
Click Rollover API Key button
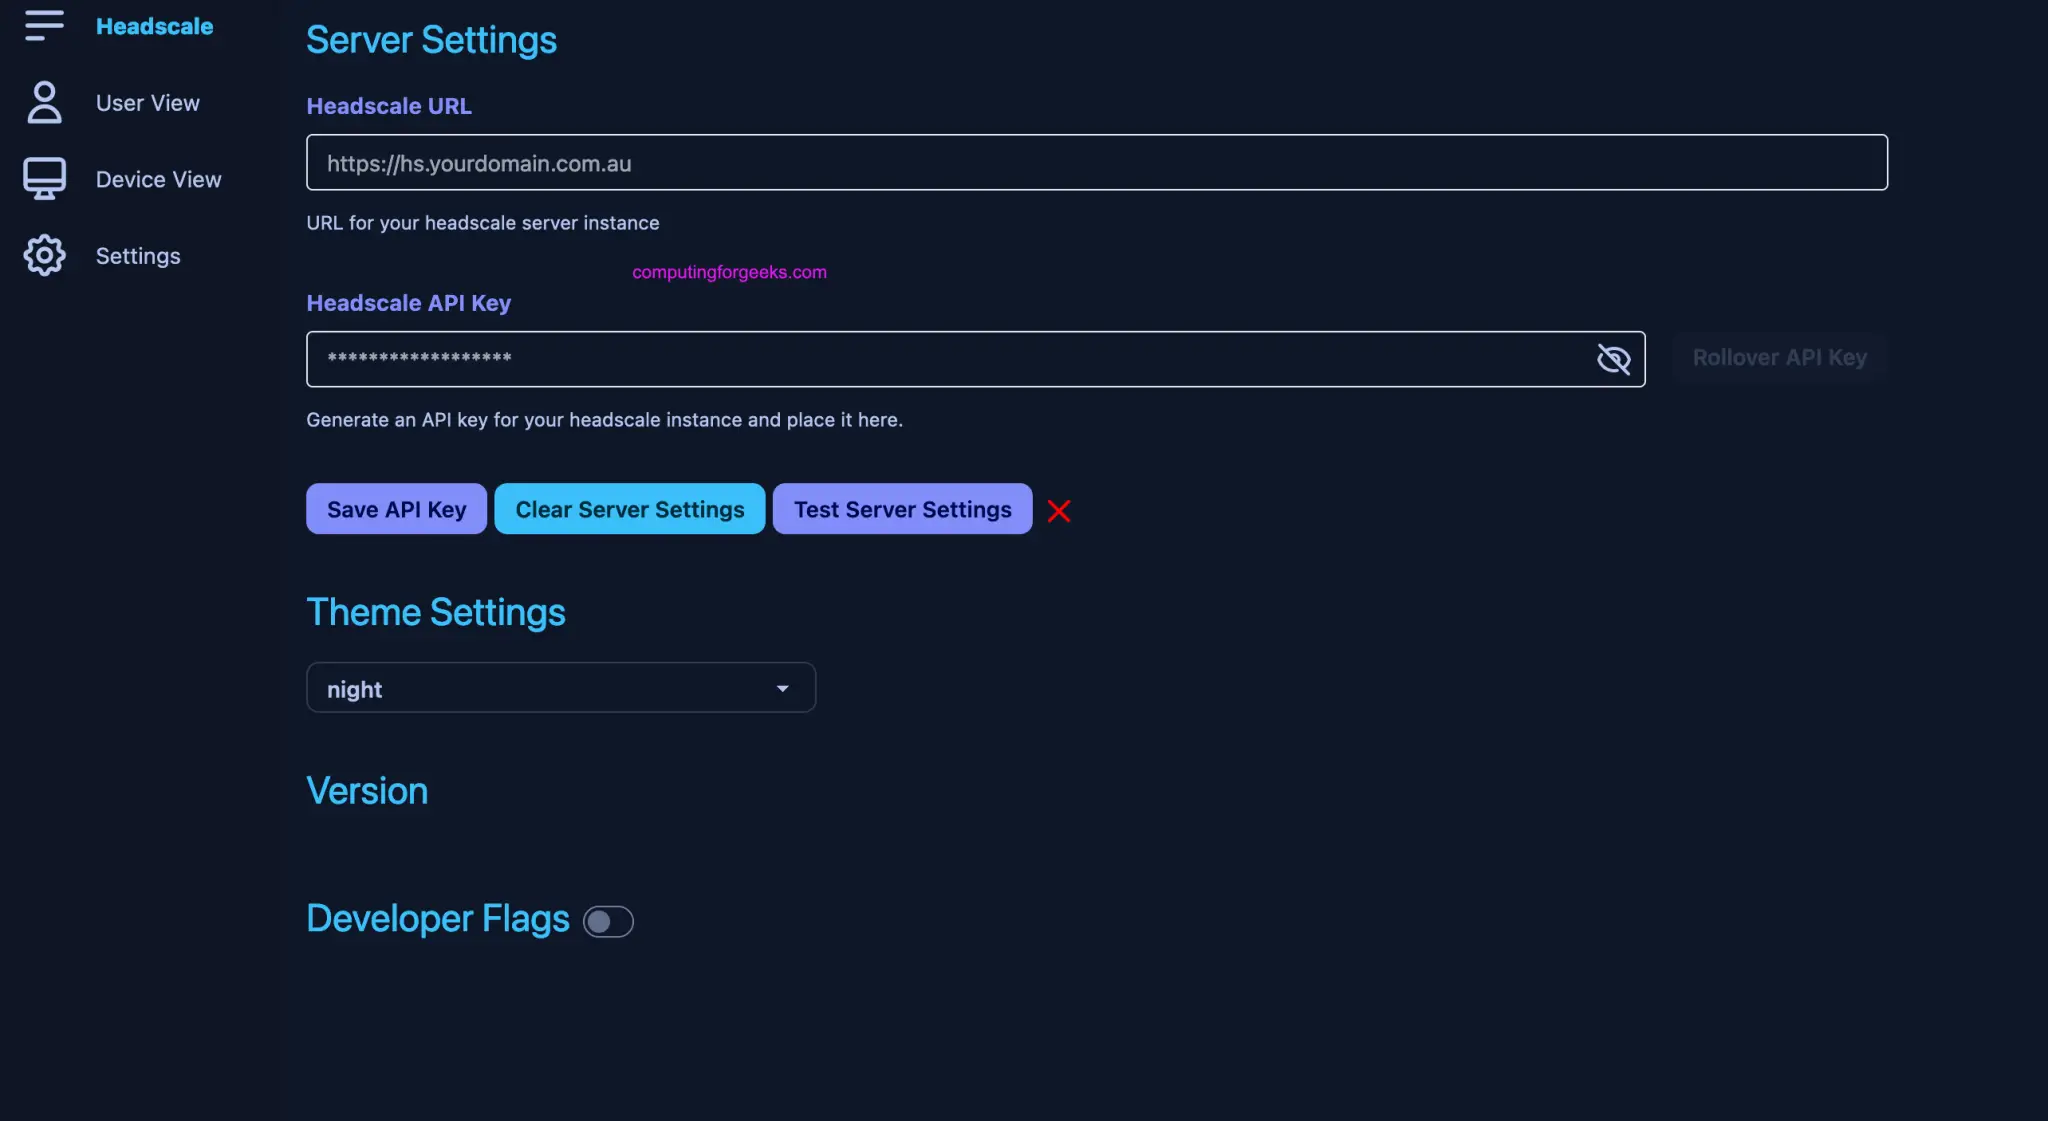[x=1780, y=358]
